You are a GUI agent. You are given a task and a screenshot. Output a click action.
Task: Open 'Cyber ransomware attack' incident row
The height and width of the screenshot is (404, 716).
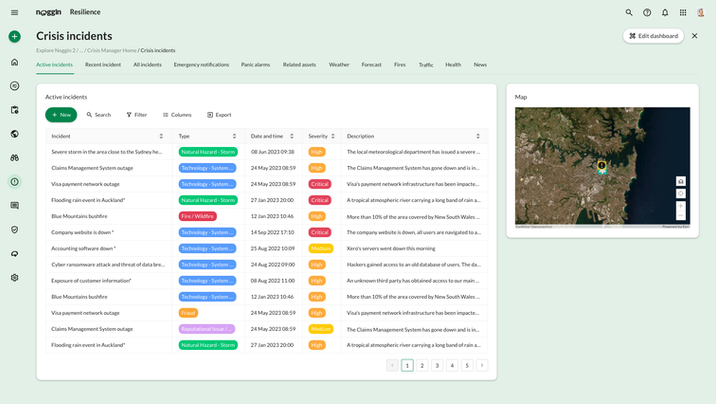click(x=267, y=264)
